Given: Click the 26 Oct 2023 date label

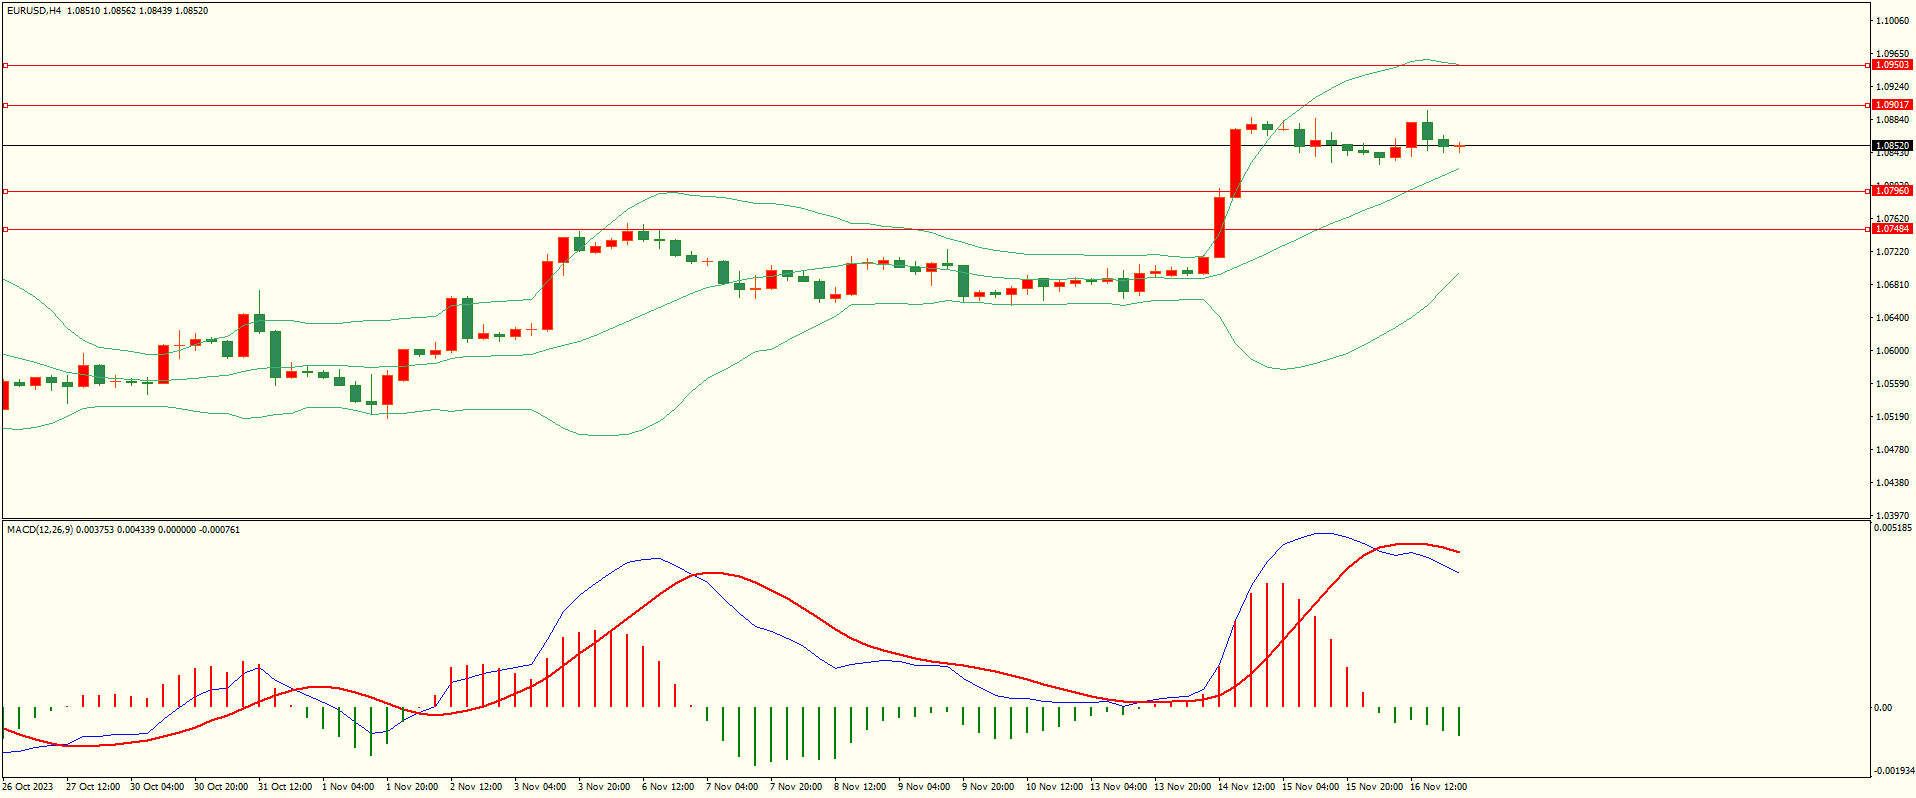Looking at the screenshot, I should pyautogui.click(x=28, y=787).
